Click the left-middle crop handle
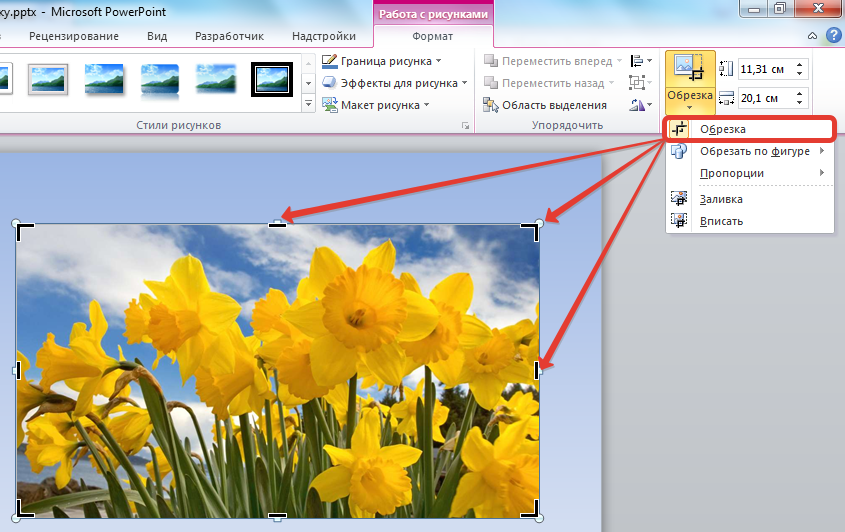 [18, 370]
